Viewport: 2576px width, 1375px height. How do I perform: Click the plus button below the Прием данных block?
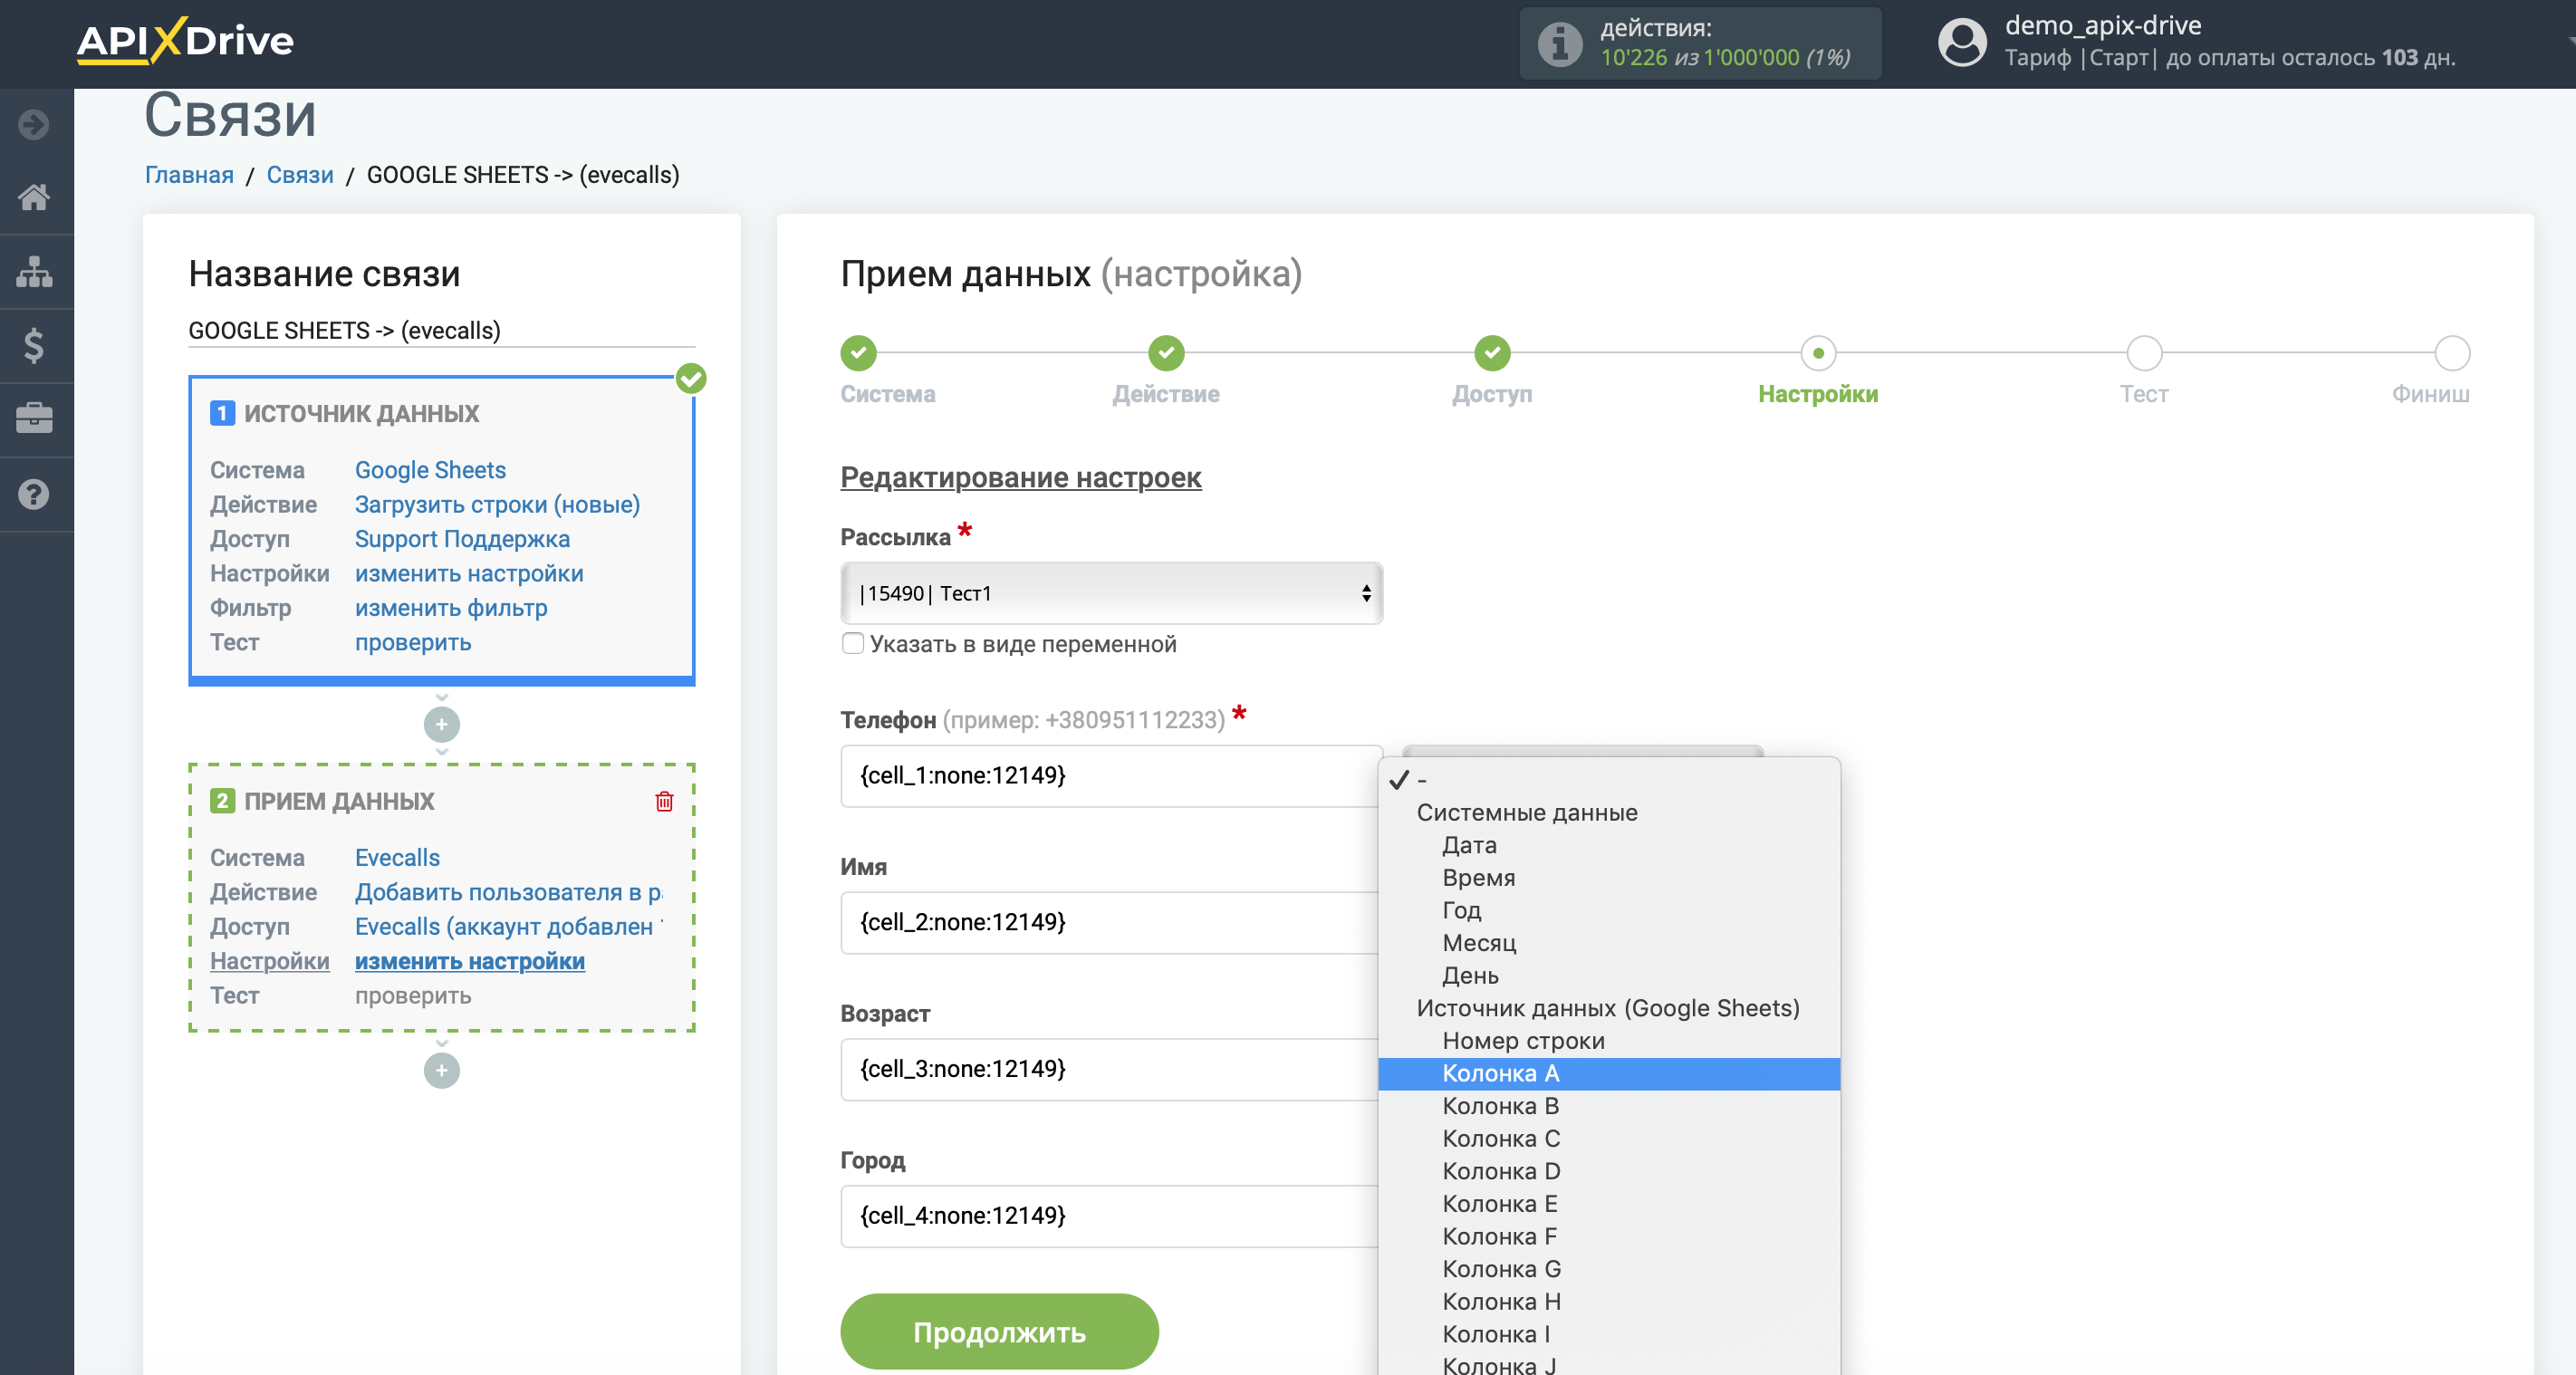[441, 1071]
